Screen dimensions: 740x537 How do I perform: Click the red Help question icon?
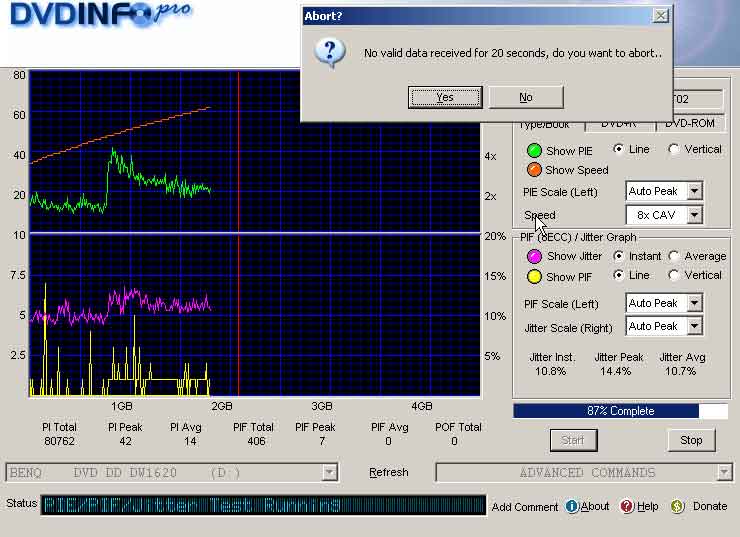pyautogui.click(x=627, y=506)
